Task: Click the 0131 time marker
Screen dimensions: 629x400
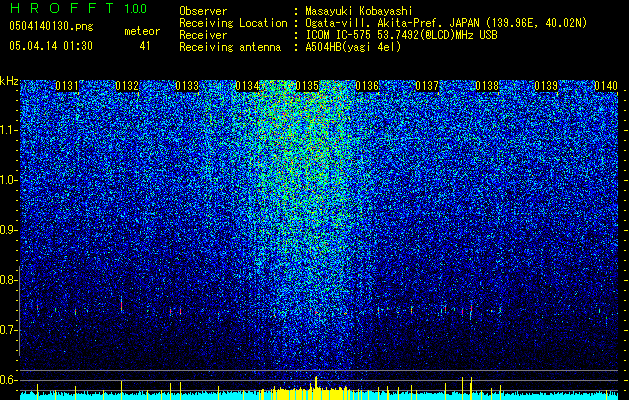Action: [67, 86]
